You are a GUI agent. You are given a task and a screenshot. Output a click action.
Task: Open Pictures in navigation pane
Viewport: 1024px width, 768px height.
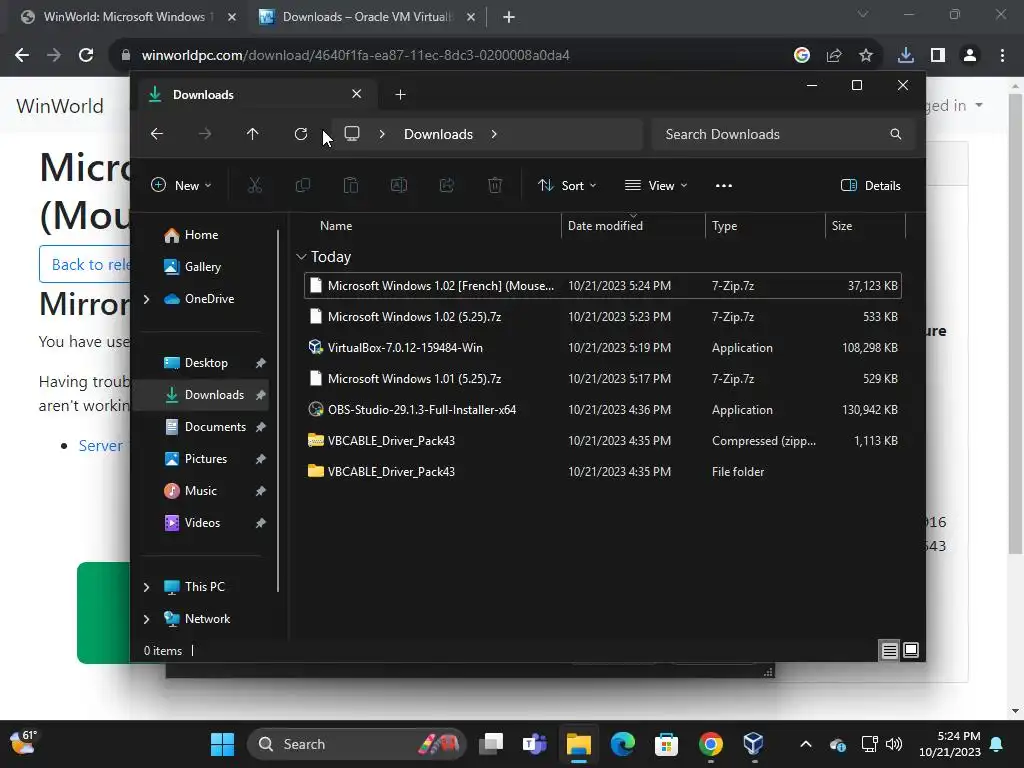(x=196, y=459)
